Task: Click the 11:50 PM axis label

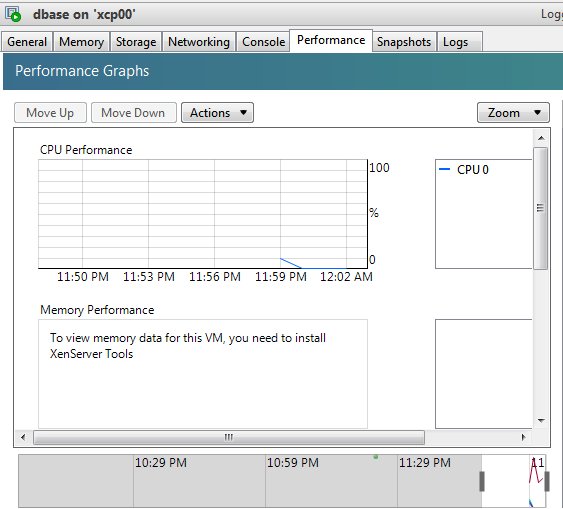Action: point(83,277)
